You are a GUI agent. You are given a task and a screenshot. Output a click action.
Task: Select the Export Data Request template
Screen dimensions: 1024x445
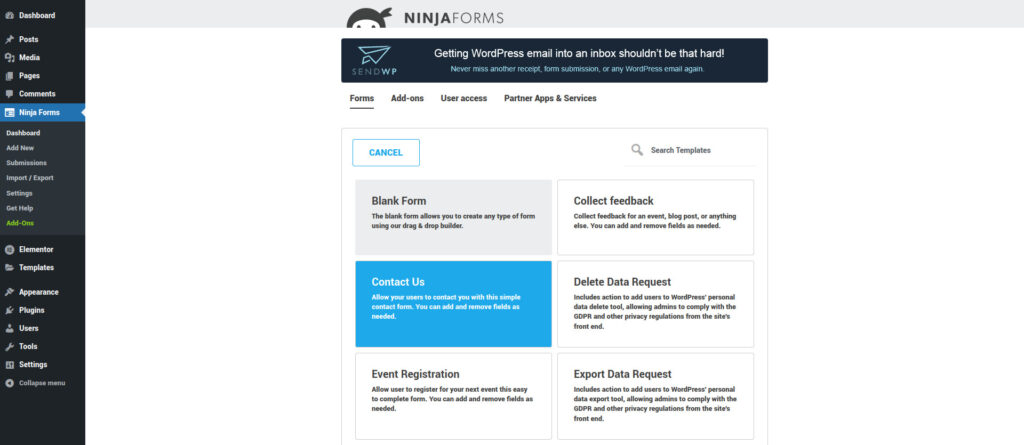656,396
